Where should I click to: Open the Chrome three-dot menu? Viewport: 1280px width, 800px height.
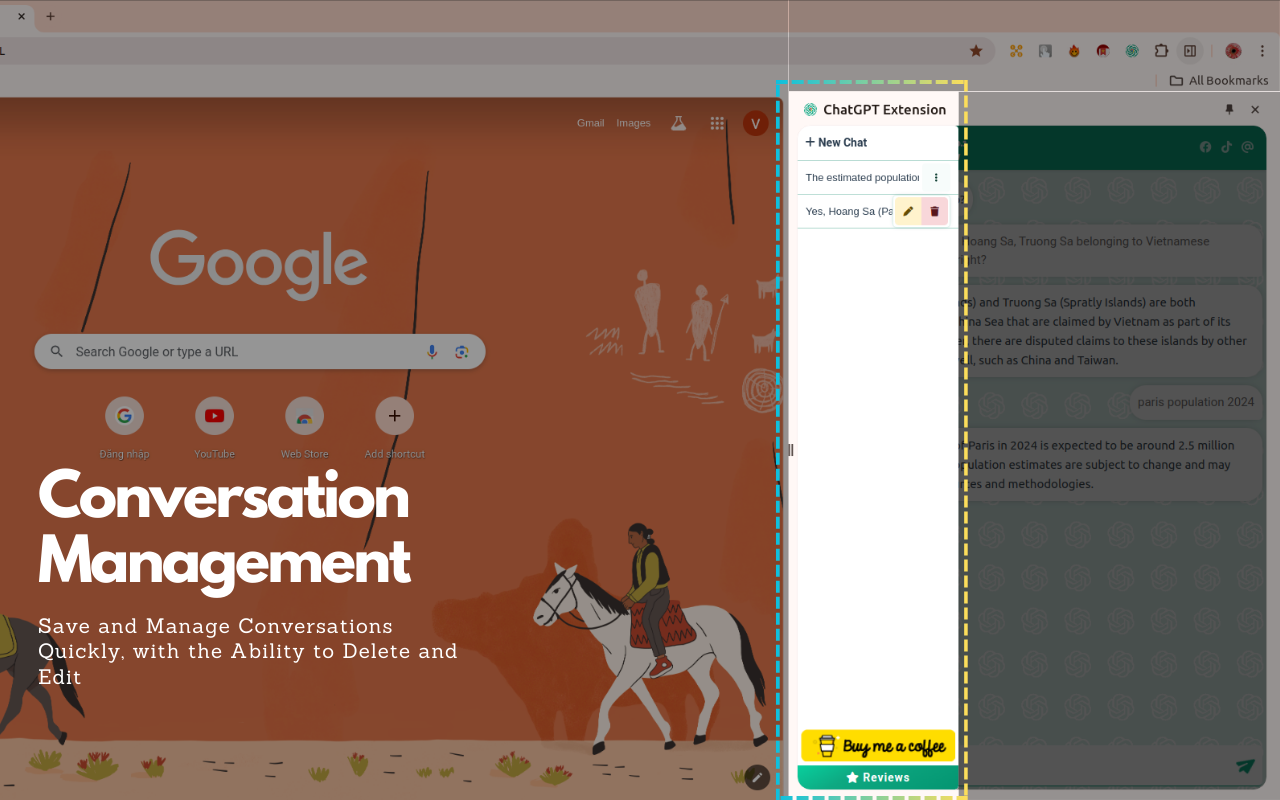coord(1262,51)
